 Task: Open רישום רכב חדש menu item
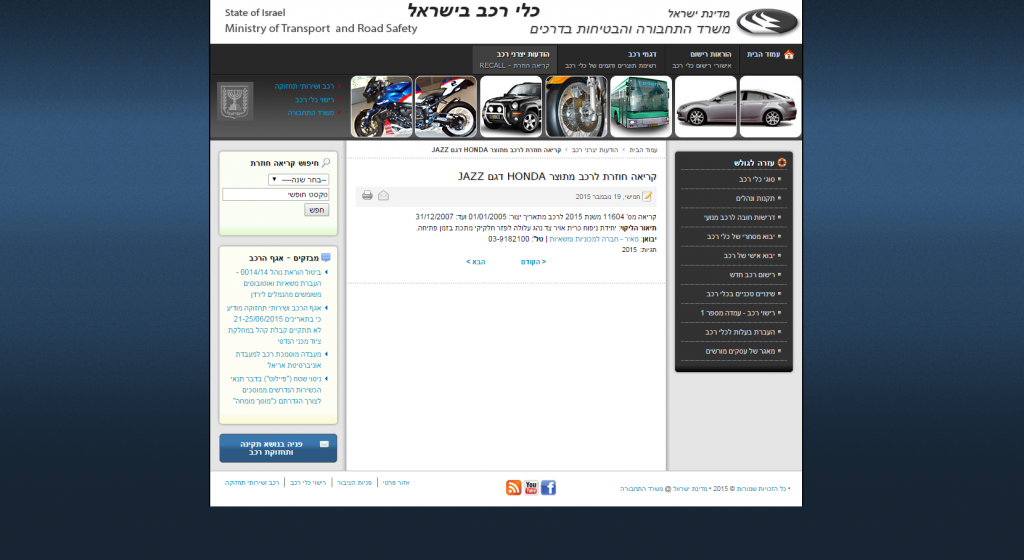752,275
